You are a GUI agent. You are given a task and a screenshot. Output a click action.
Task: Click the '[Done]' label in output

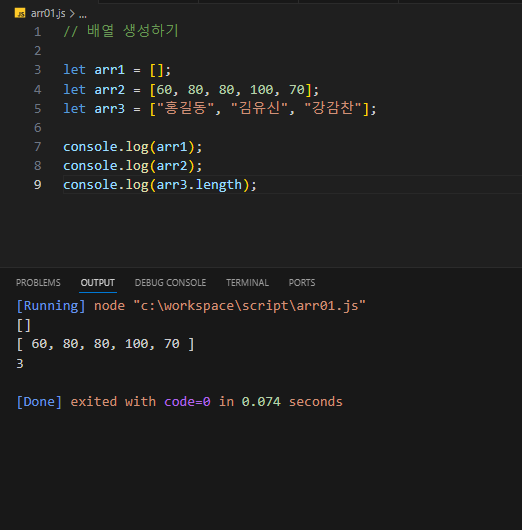click(x=39, y=402)
